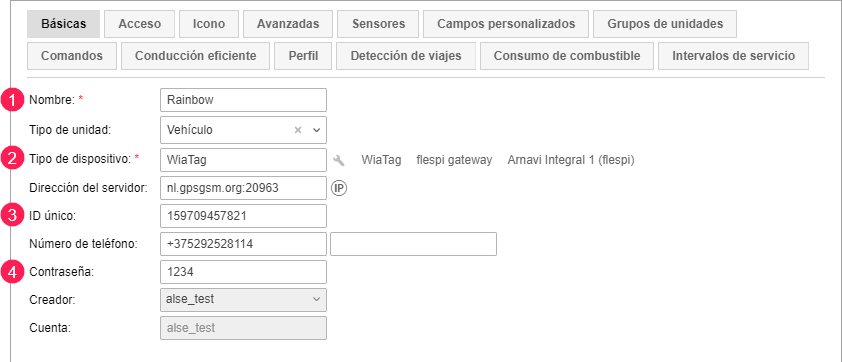The image size is (842, 362).
Task: Clear unit type with the X icon
Action: [297, 130]
